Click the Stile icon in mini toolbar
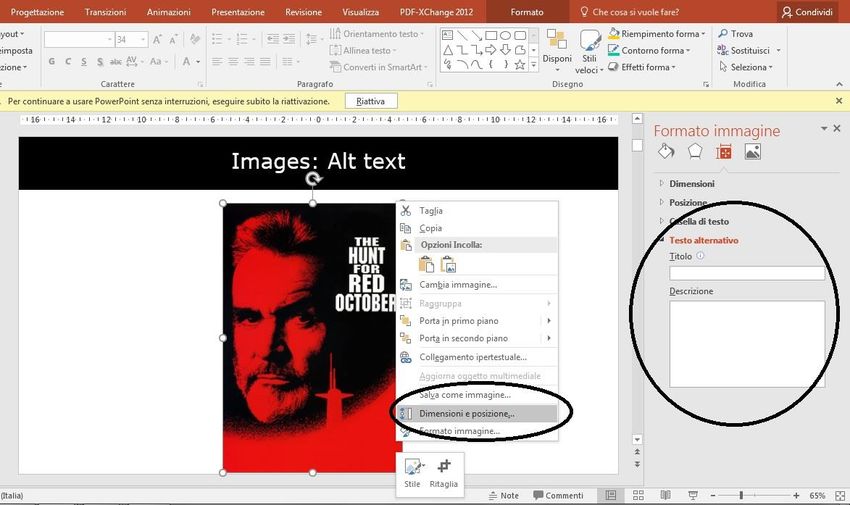850x505 pixels. 413,473
